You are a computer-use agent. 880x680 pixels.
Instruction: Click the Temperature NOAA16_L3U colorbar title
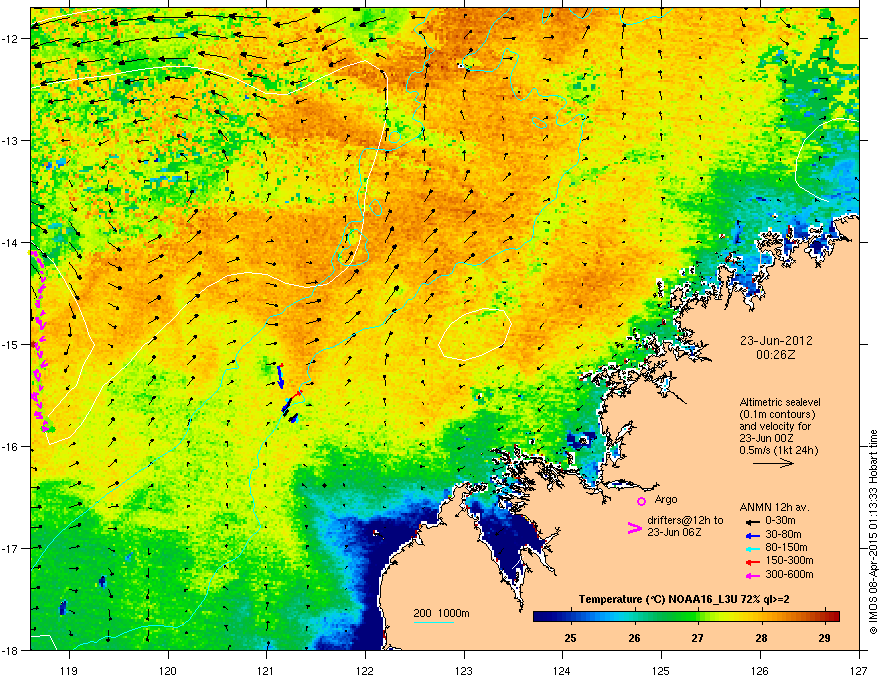pyautogui.click(x=684, y=599)
